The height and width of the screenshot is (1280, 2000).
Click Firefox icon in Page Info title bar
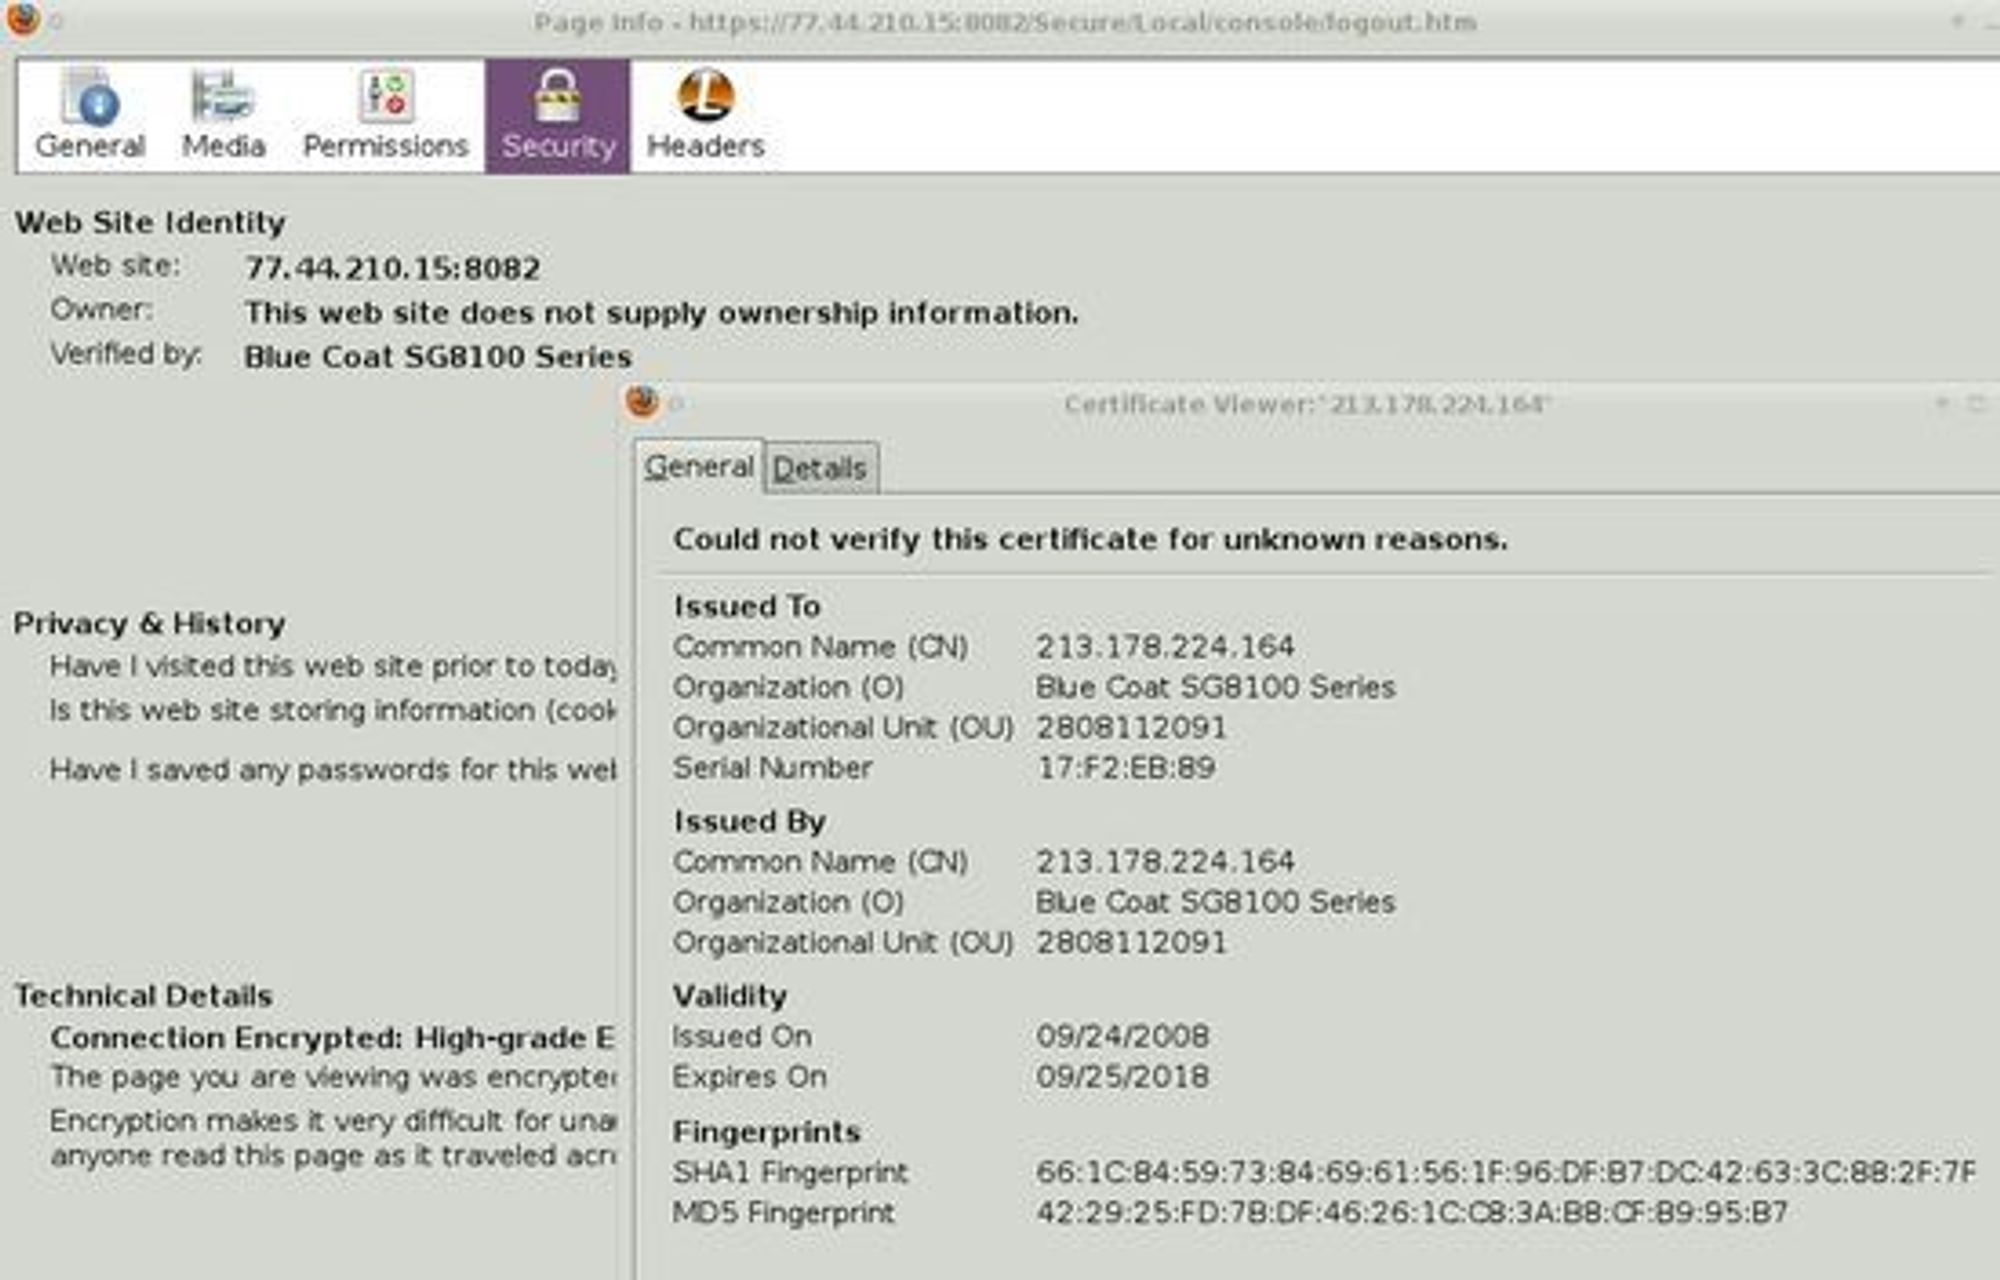[x=24, y=18]
